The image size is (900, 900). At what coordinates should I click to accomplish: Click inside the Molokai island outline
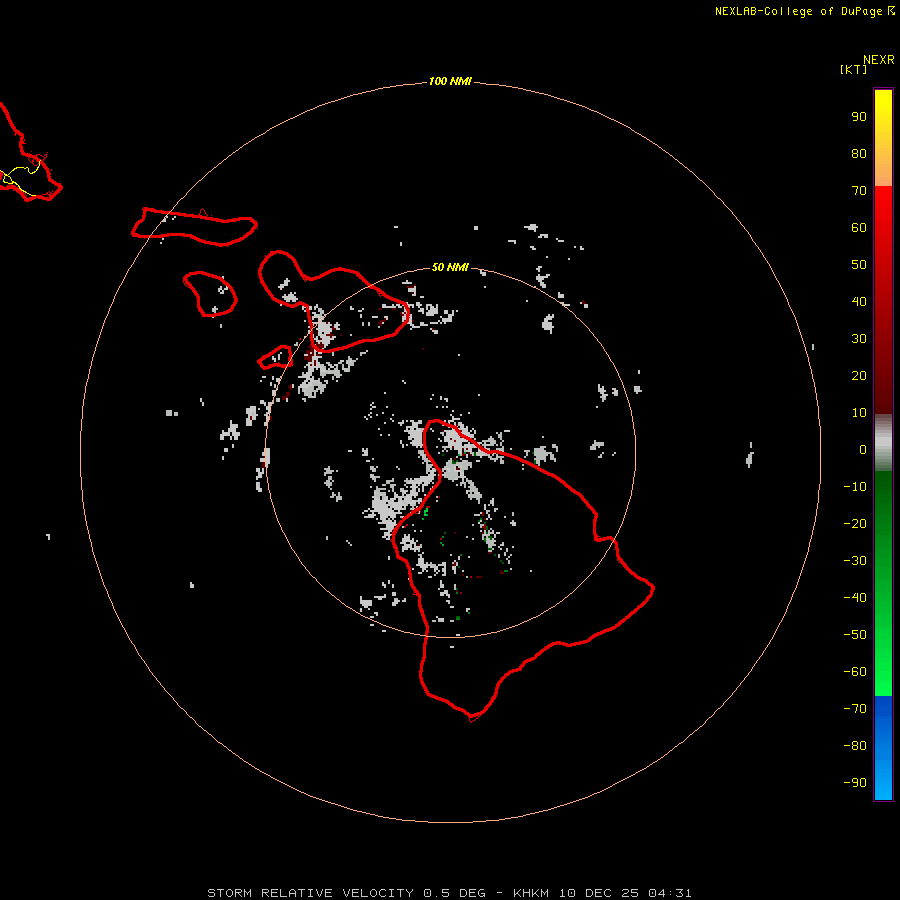click(195, 226)
